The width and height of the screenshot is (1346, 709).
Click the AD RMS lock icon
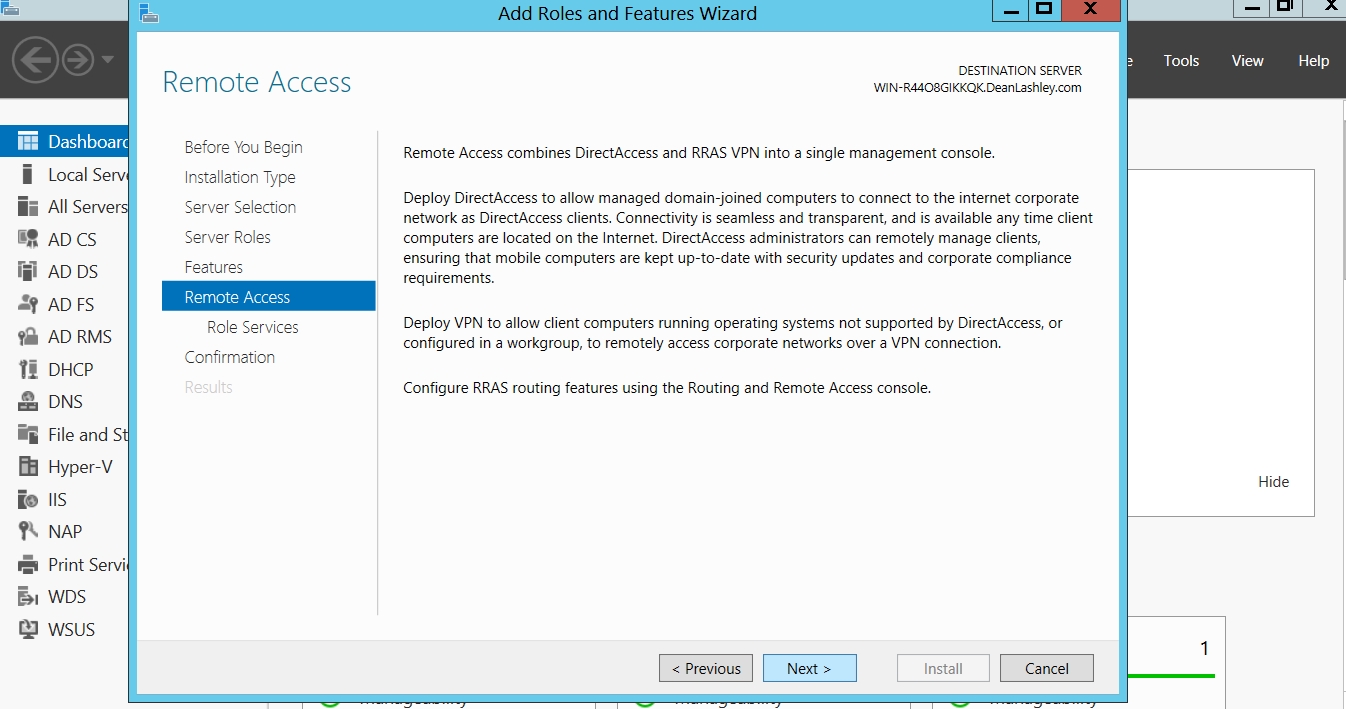(28, 337)
